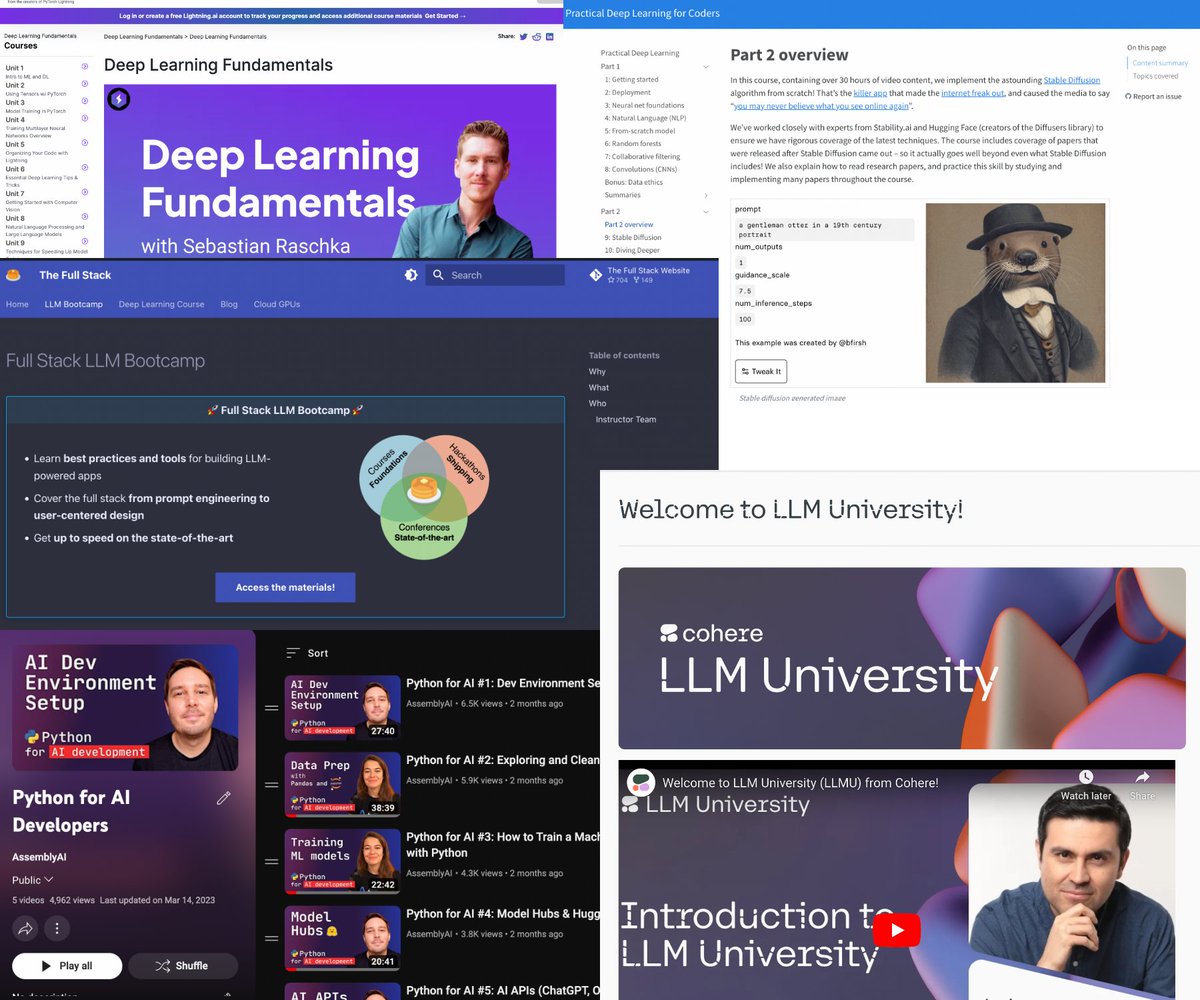Open the killer app link
The height and width of the screenshot is (1000, 1200).
871,93
